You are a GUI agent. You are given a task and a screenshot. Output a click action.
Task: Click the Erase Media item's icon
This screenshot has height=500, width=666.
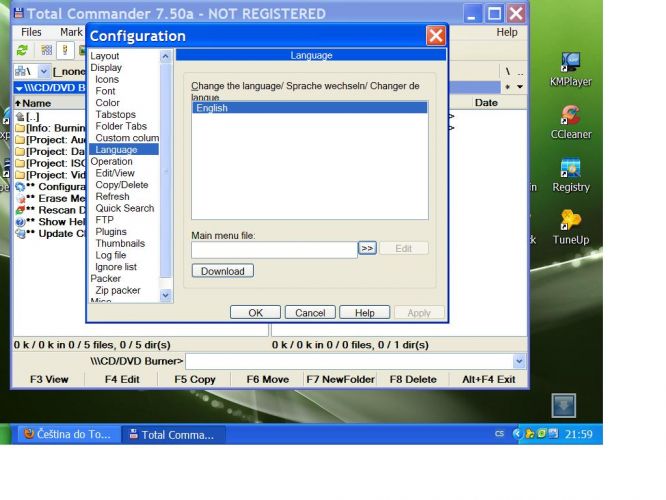(20, 198)
